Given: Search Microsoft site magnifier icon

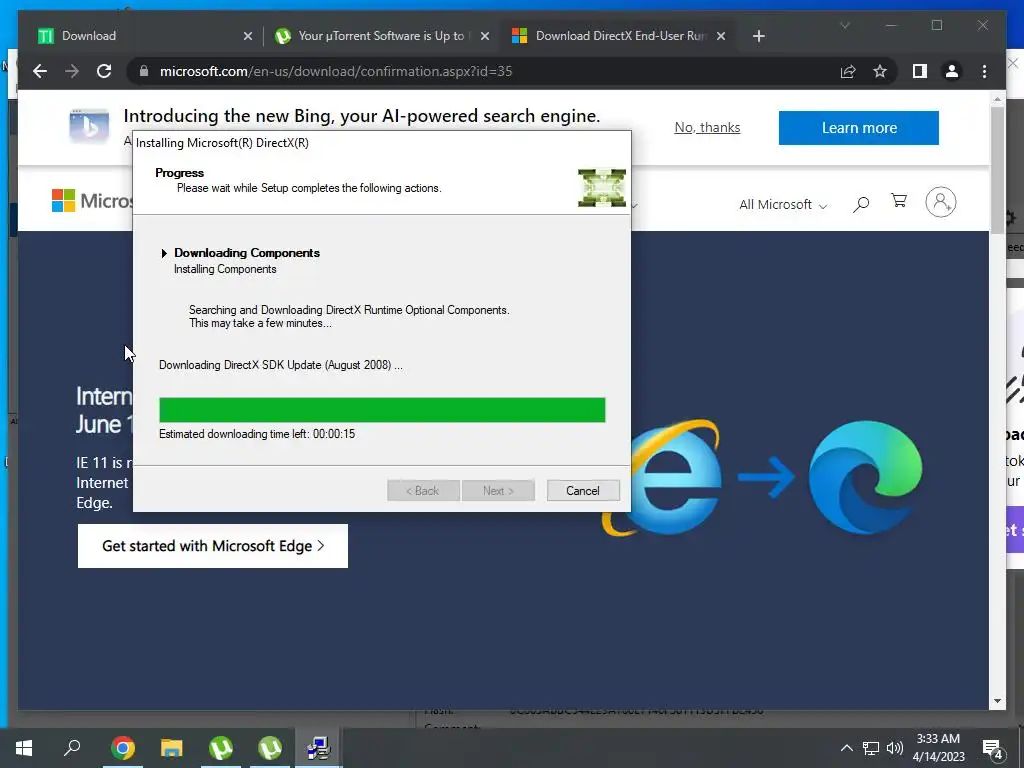Looking at the screenshot, I should pos(861,204).
